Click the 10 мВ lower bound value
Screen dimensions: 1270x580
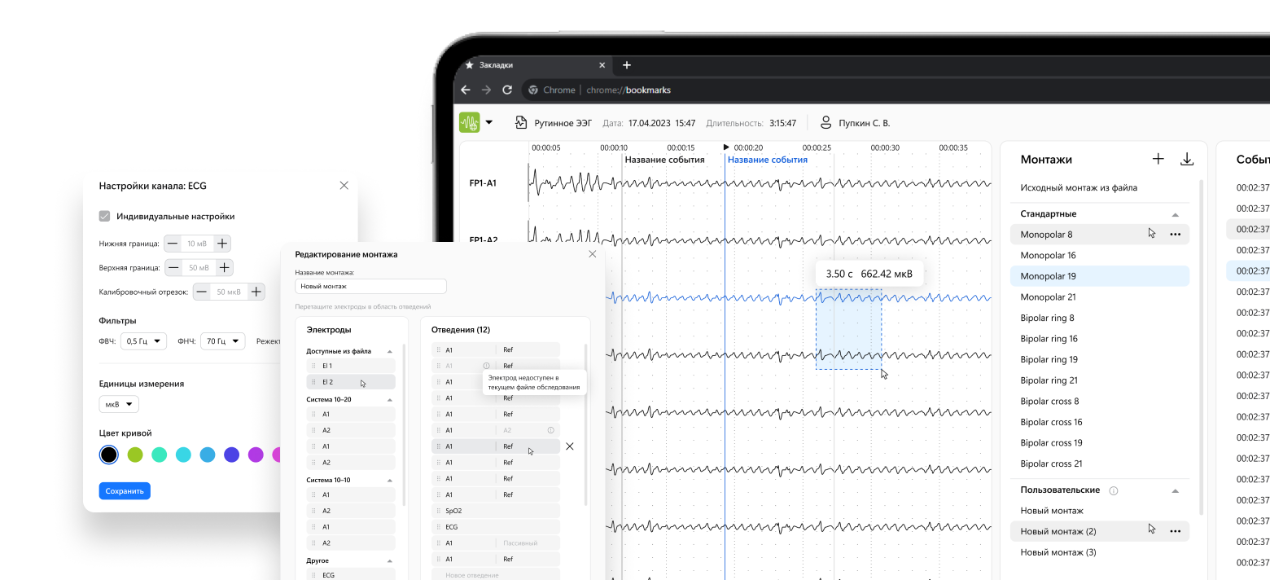pos(197,243)
